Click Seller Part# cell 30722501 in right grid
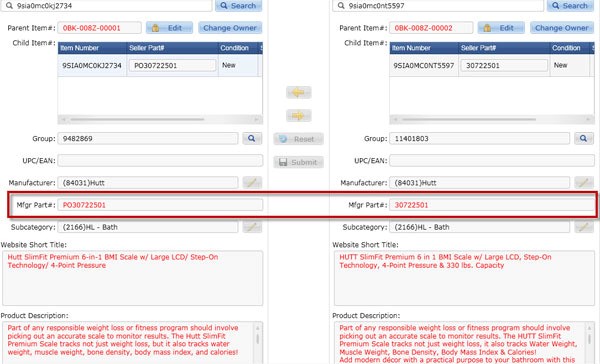Screen dimensions: 600x364 pyautogui.click(x=504, y=65)
